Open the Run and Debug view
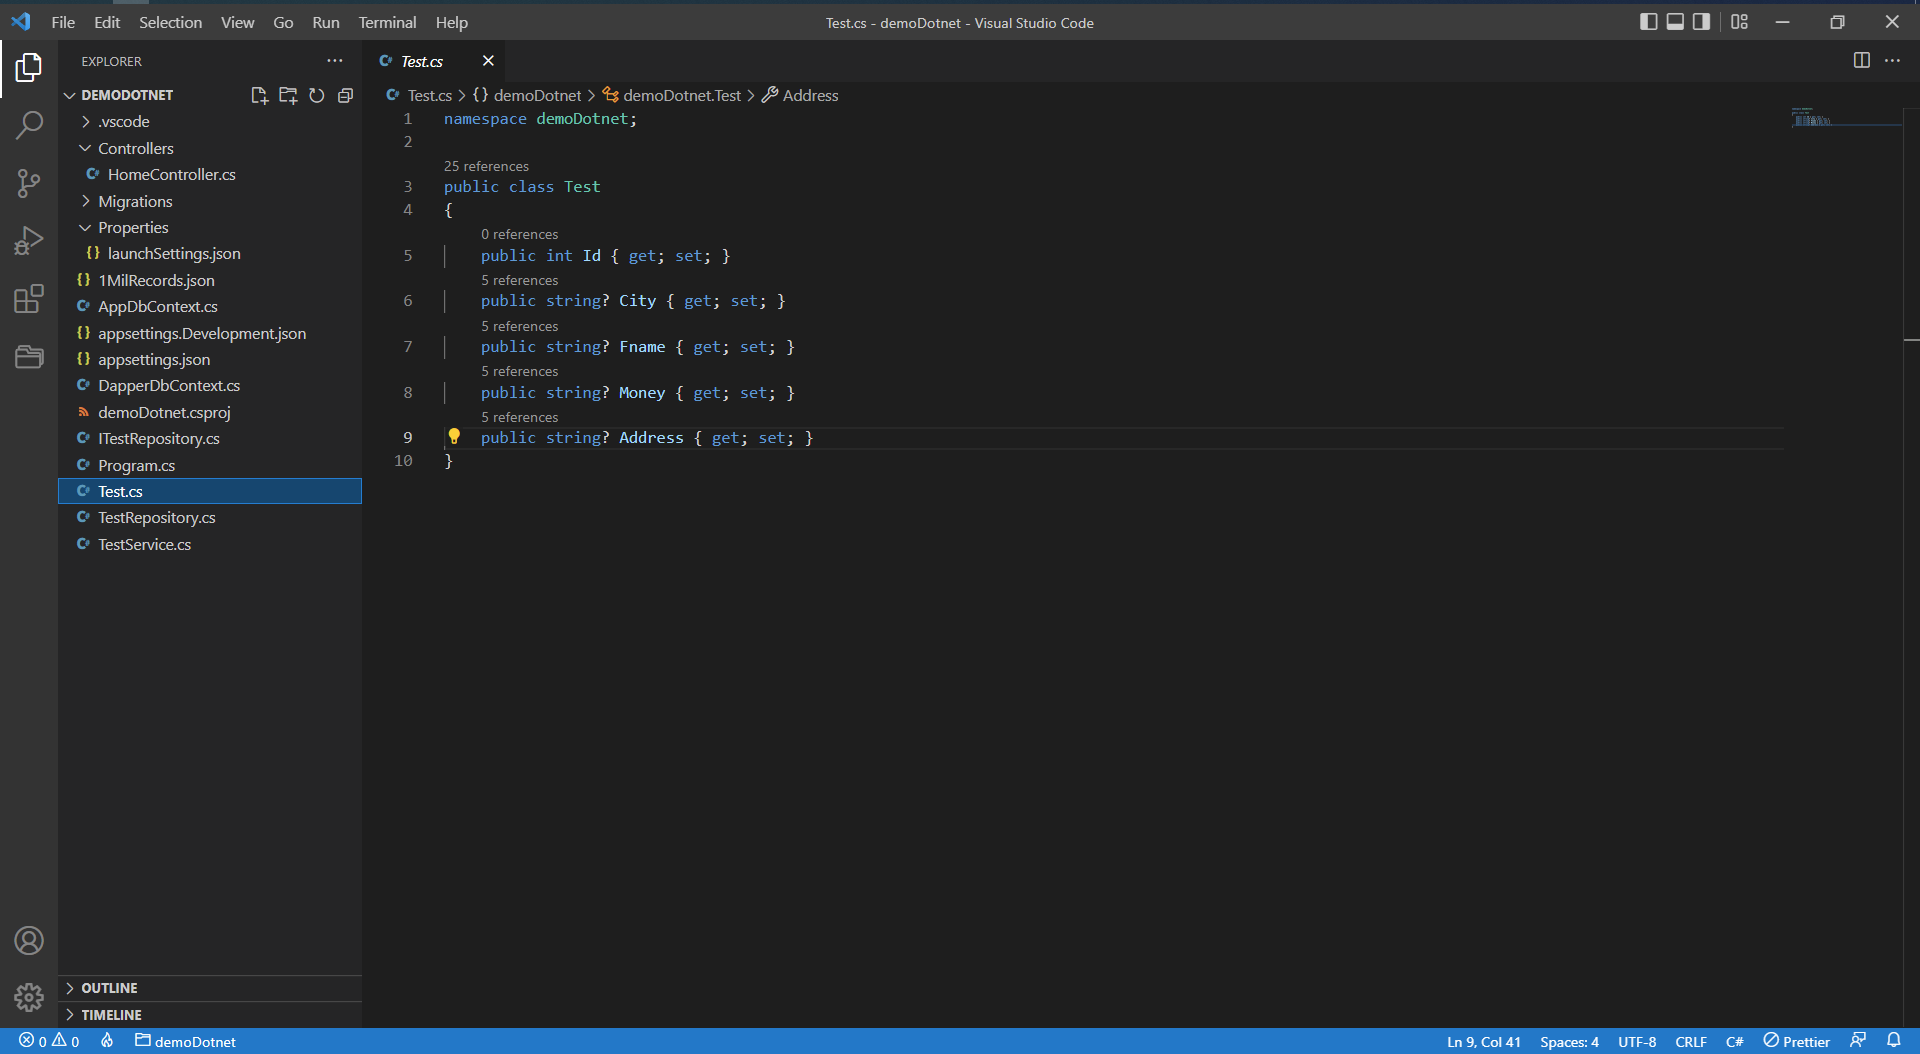This screenshot has height=1054, width=1920. tap(29, 240)
